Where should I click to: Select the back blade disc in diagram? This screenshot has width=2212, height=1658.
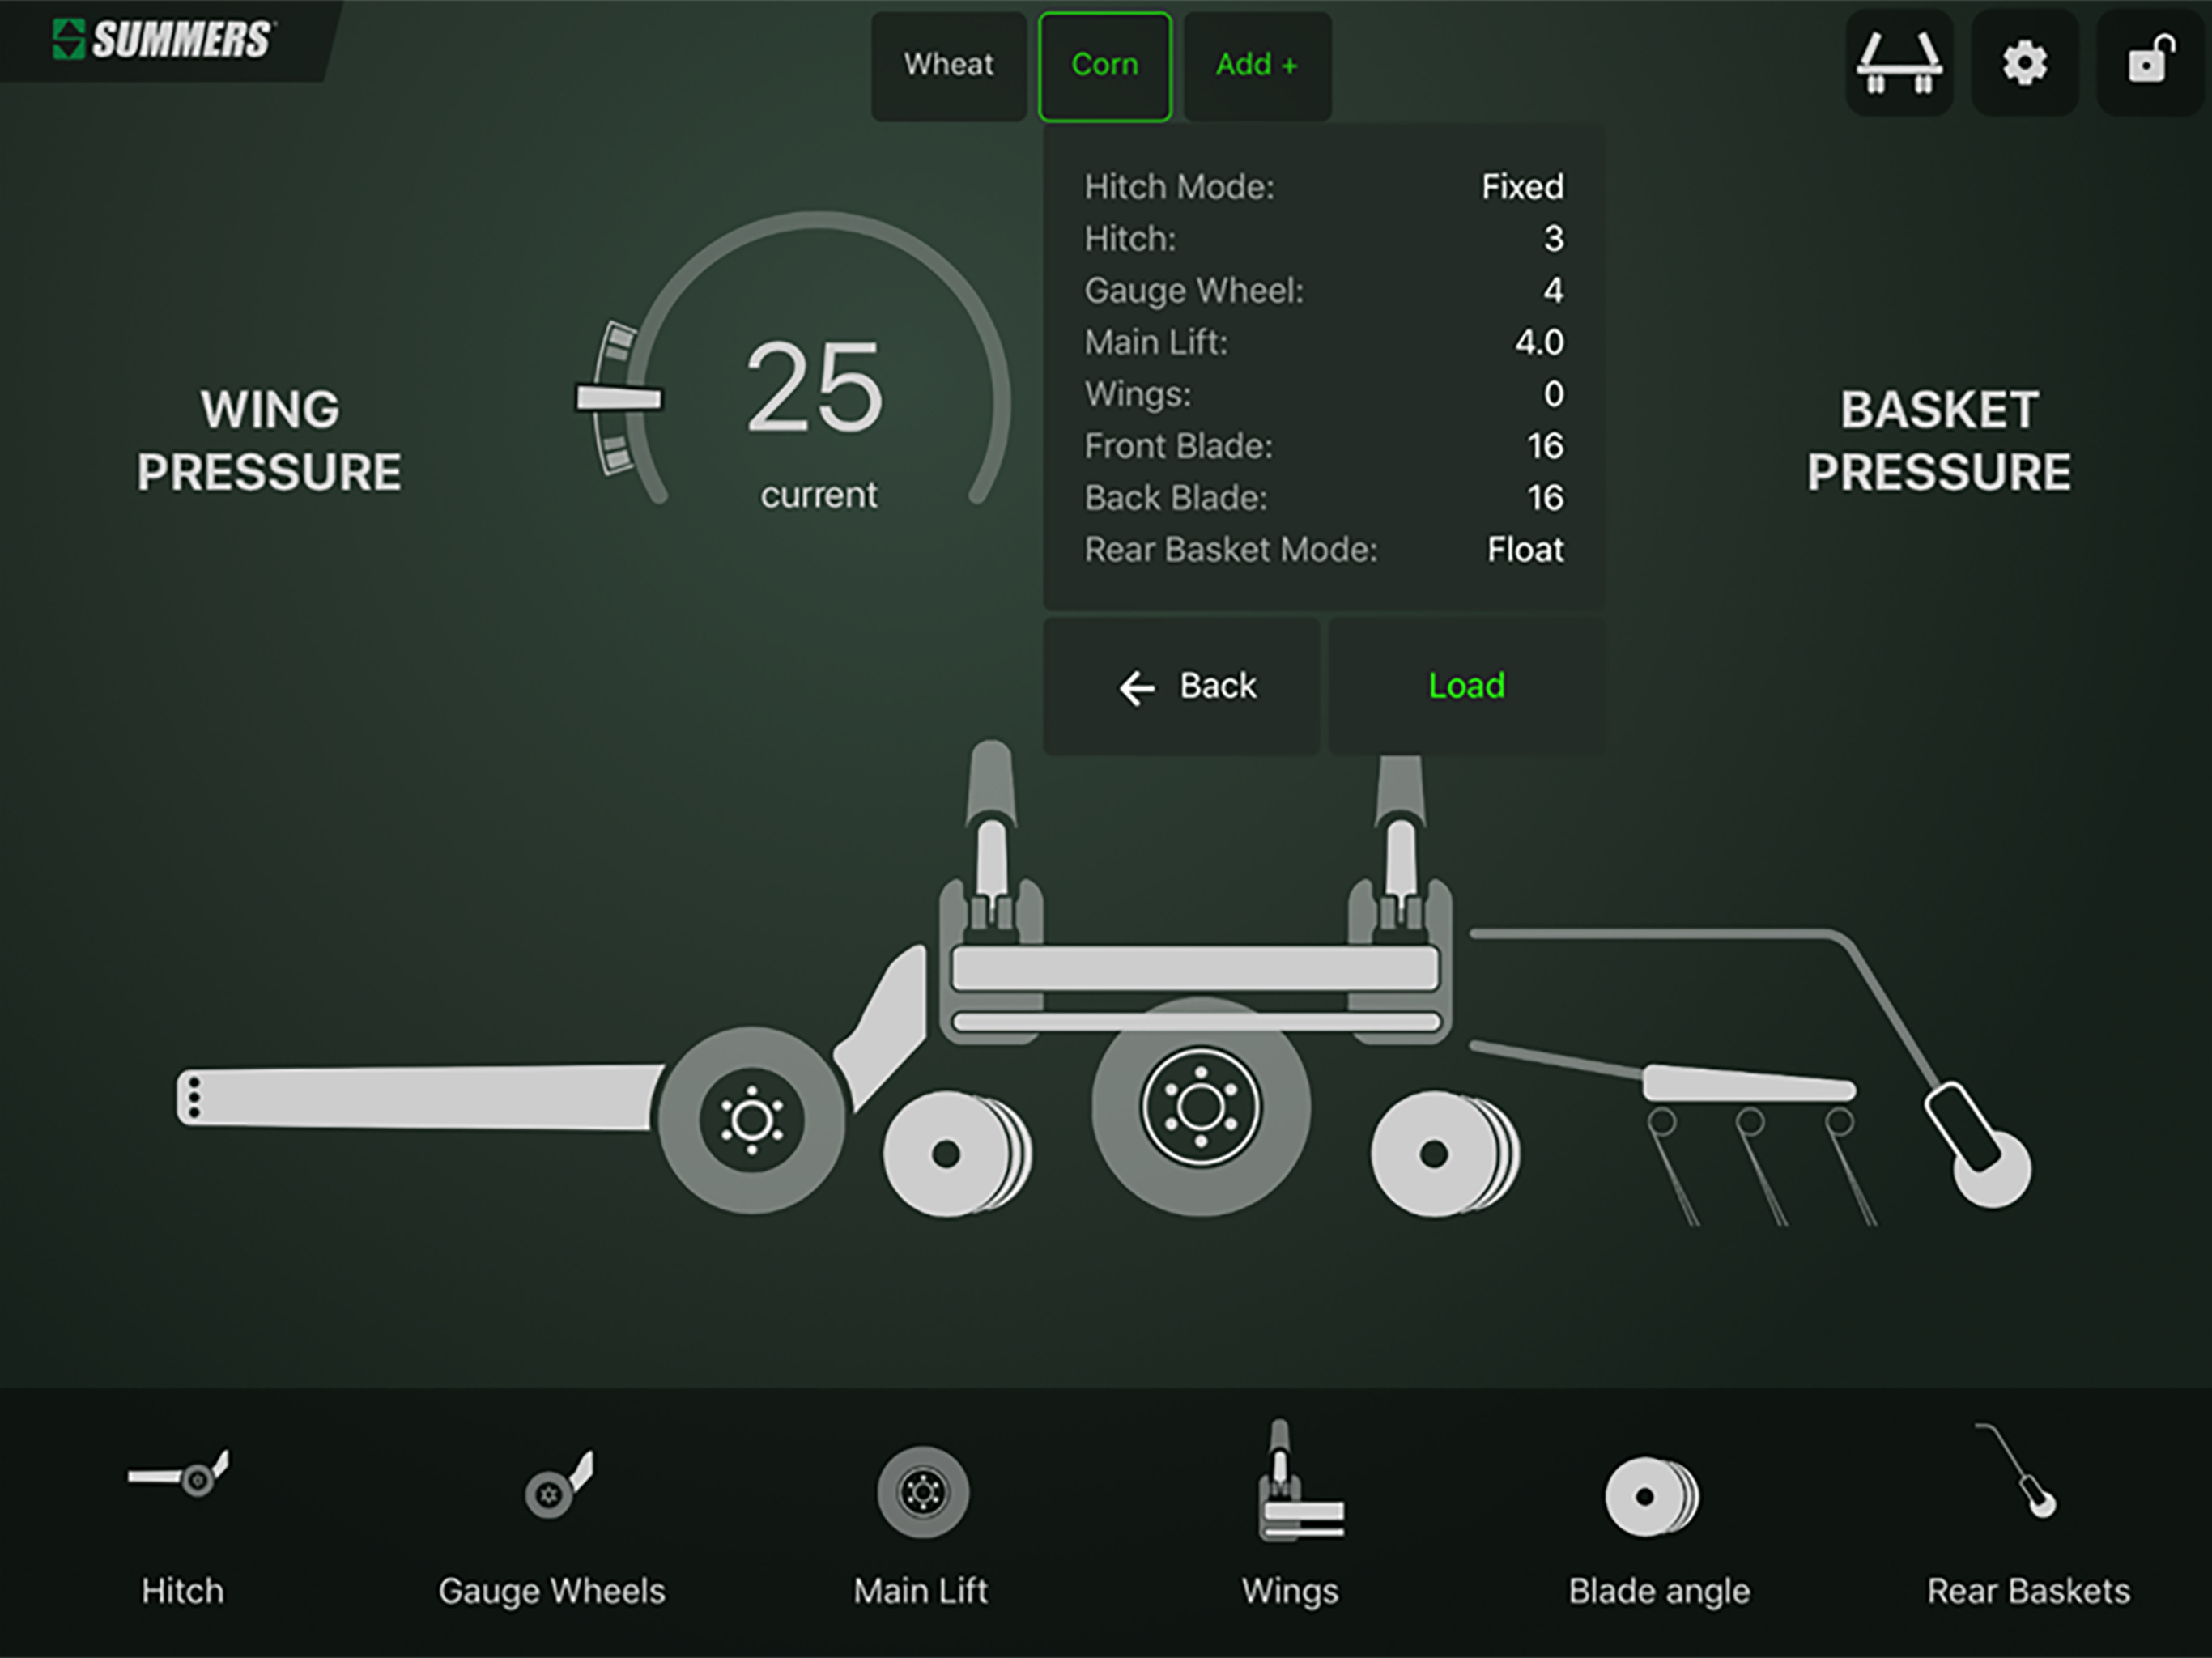[1445, 1154]
